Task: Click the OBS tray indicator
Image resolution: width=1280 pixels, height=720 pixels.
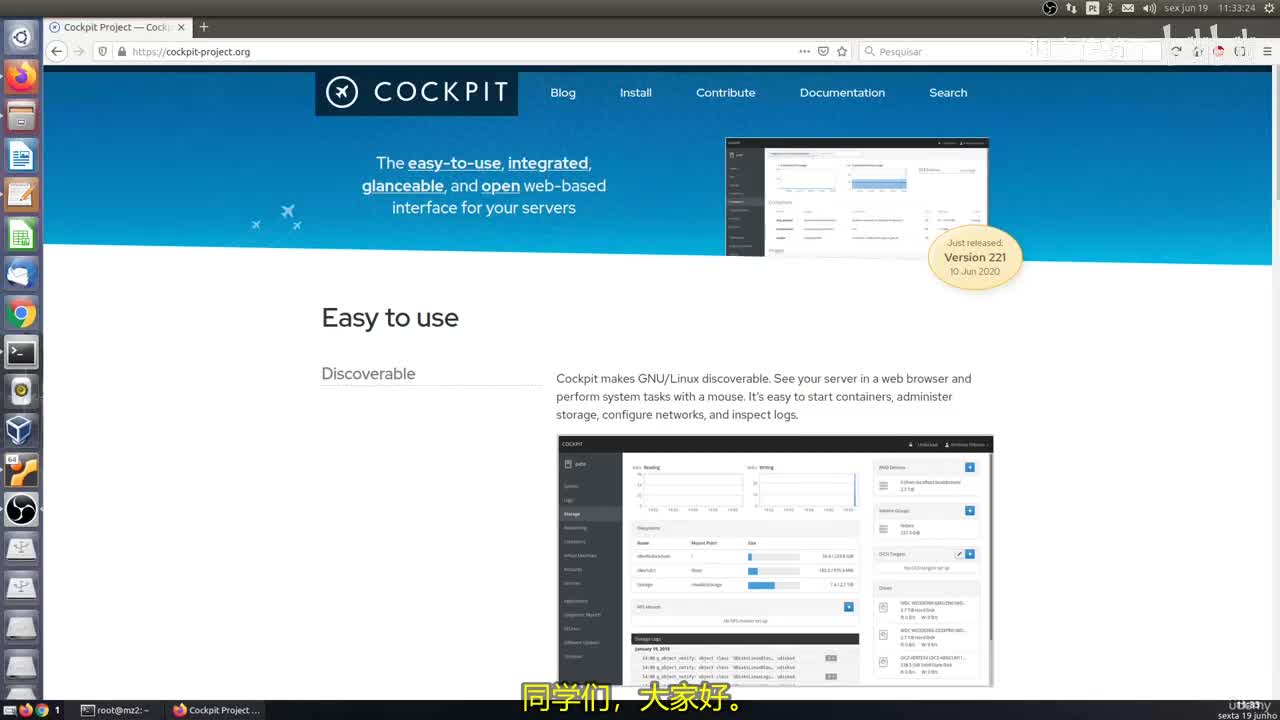Action: 1050,8
